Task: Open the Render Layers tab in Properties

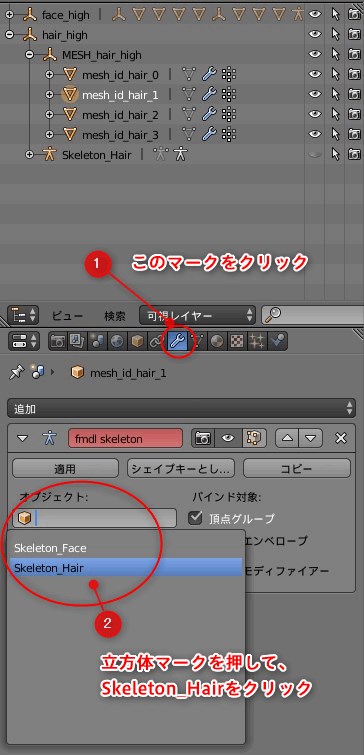Action: (x=77, y=341)
